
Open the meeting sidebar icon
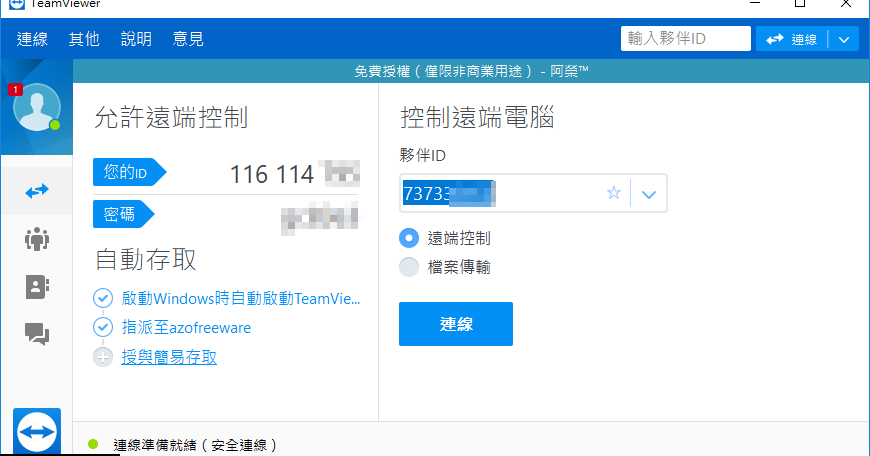[x=37, y=239]
